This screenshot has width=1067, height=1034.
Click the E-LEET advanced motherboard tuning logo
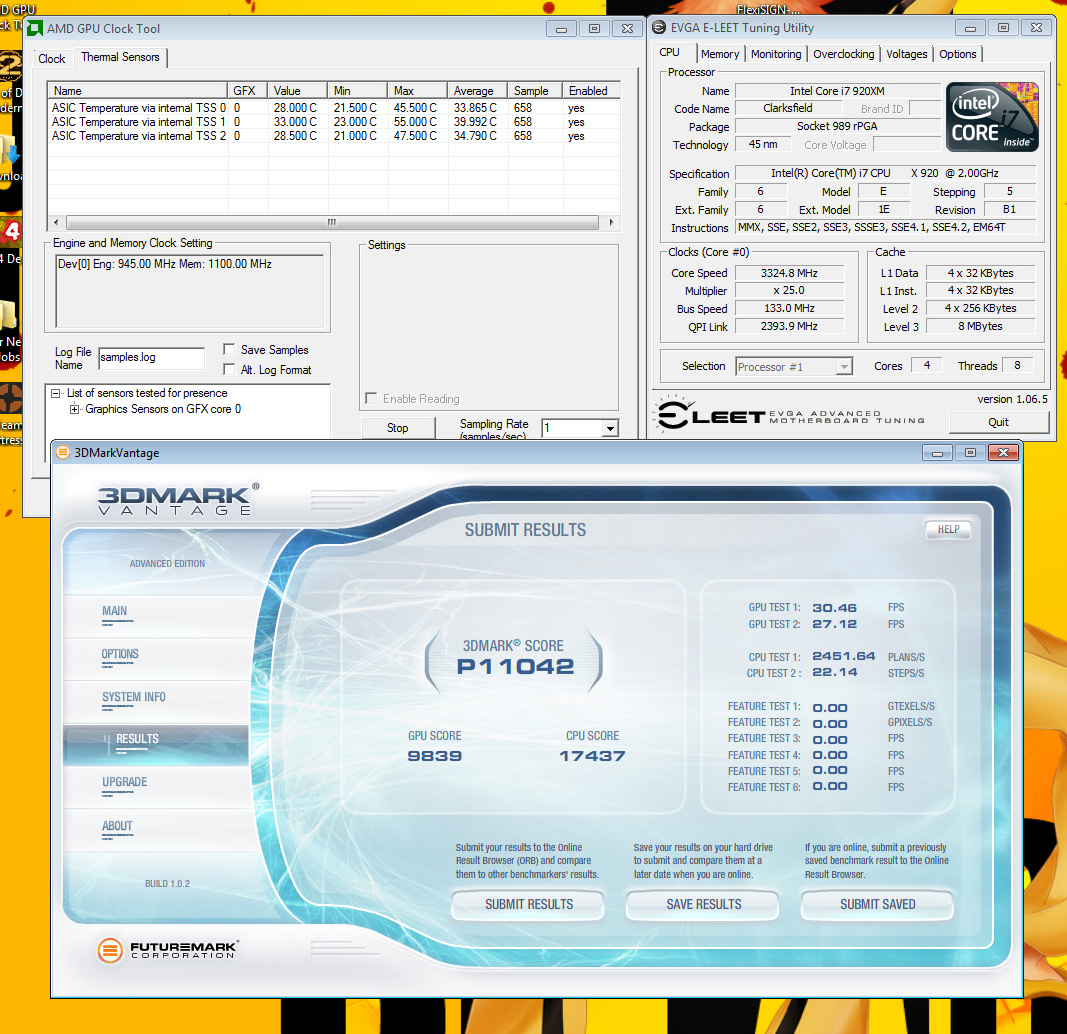click(791, 414)
